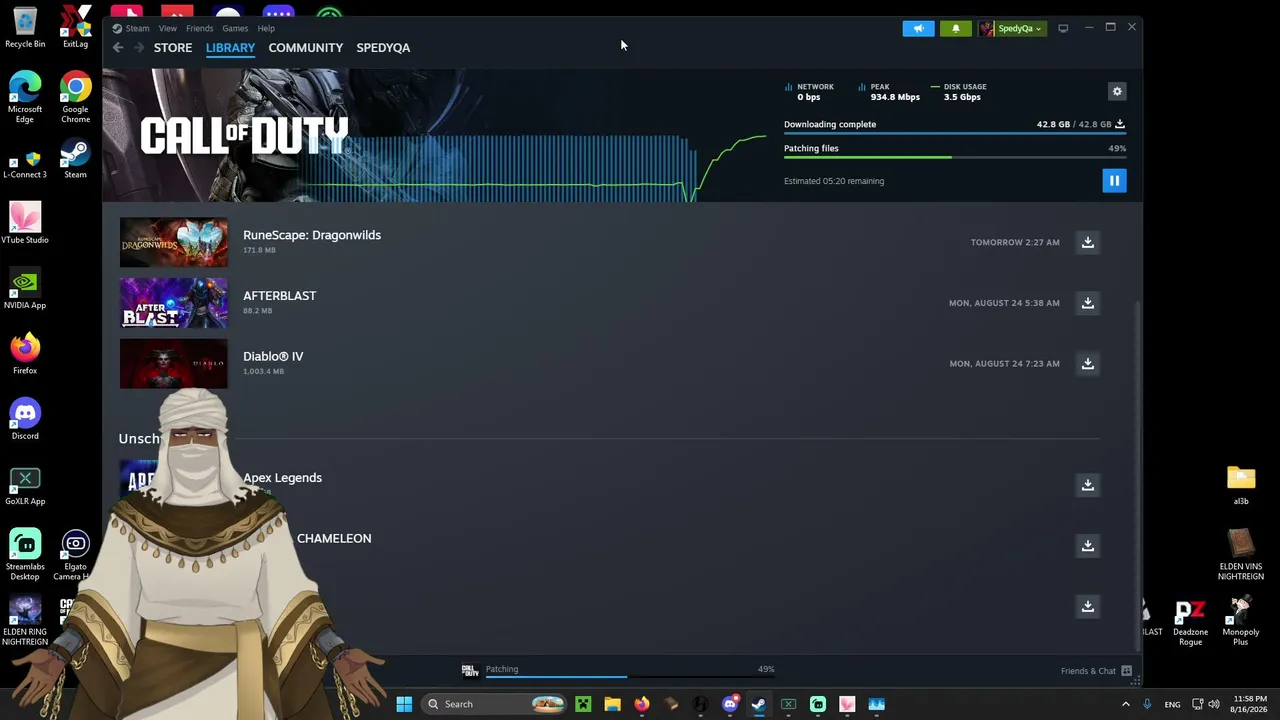1280x720 pixels.
Task: Launch Microsoft Edge from desktop
Action: pyautogui.click(x=25, y=97)
